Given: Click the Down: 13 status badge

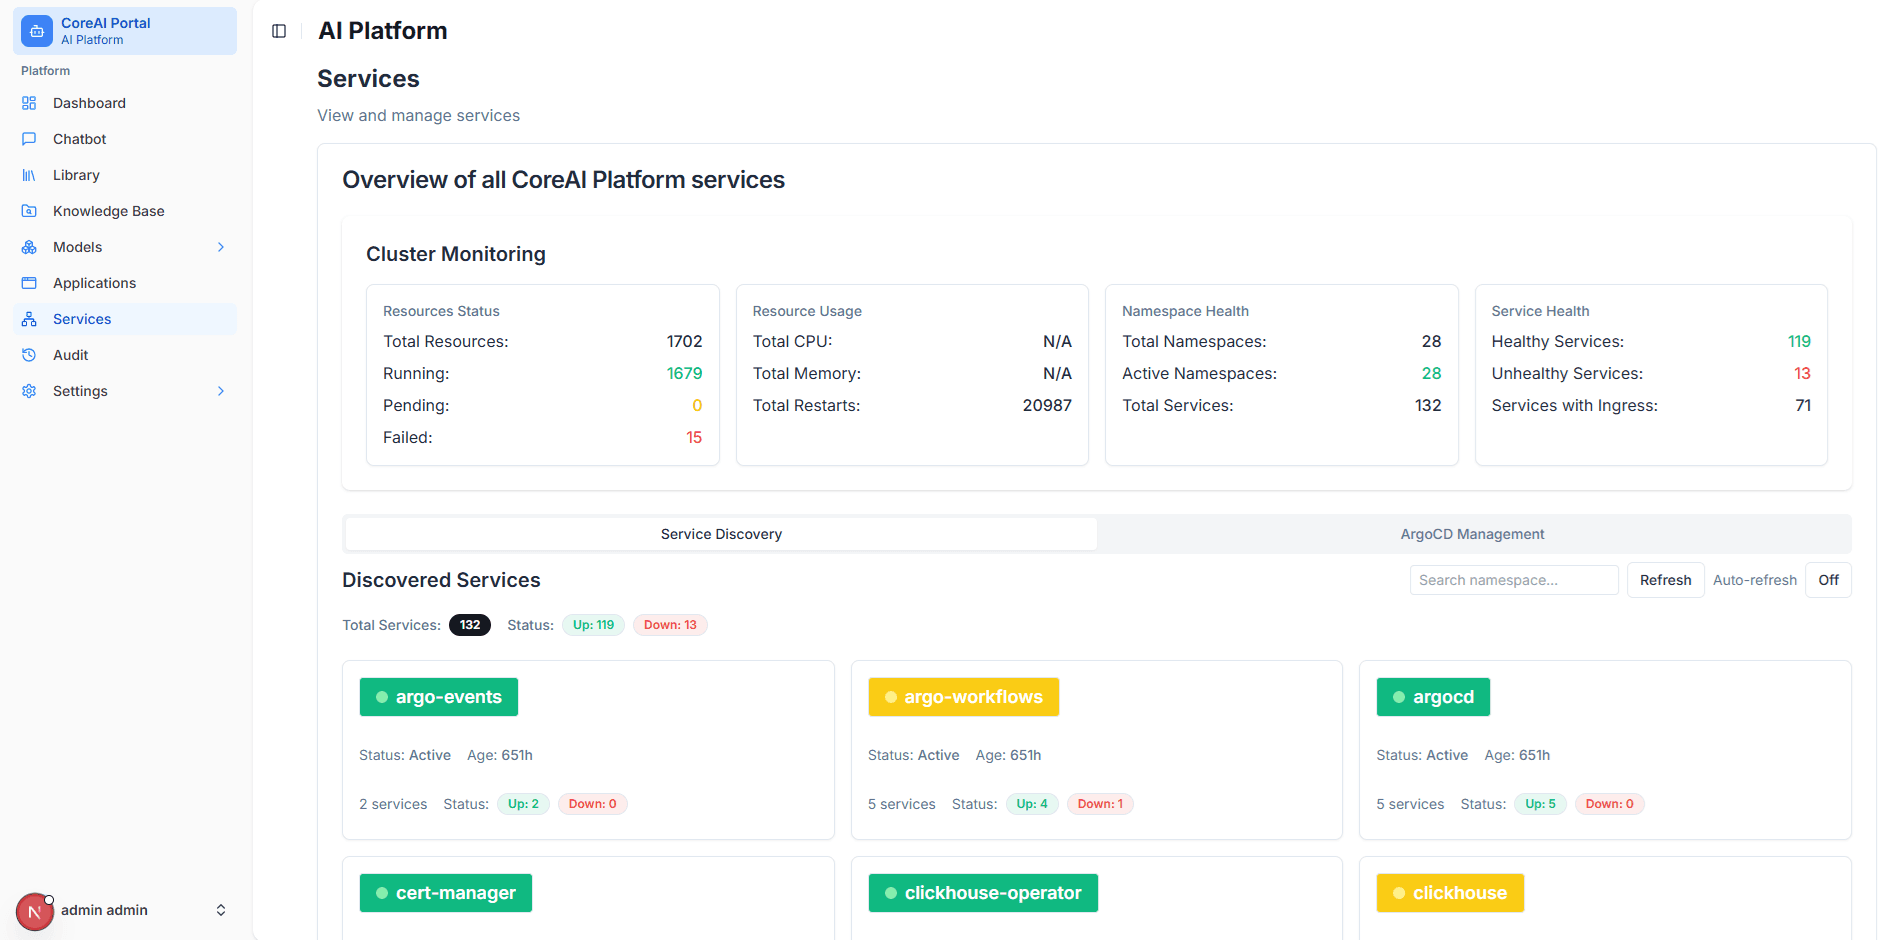Looking at the screenshot, I should pyautogui.click(x=670, y=625).
